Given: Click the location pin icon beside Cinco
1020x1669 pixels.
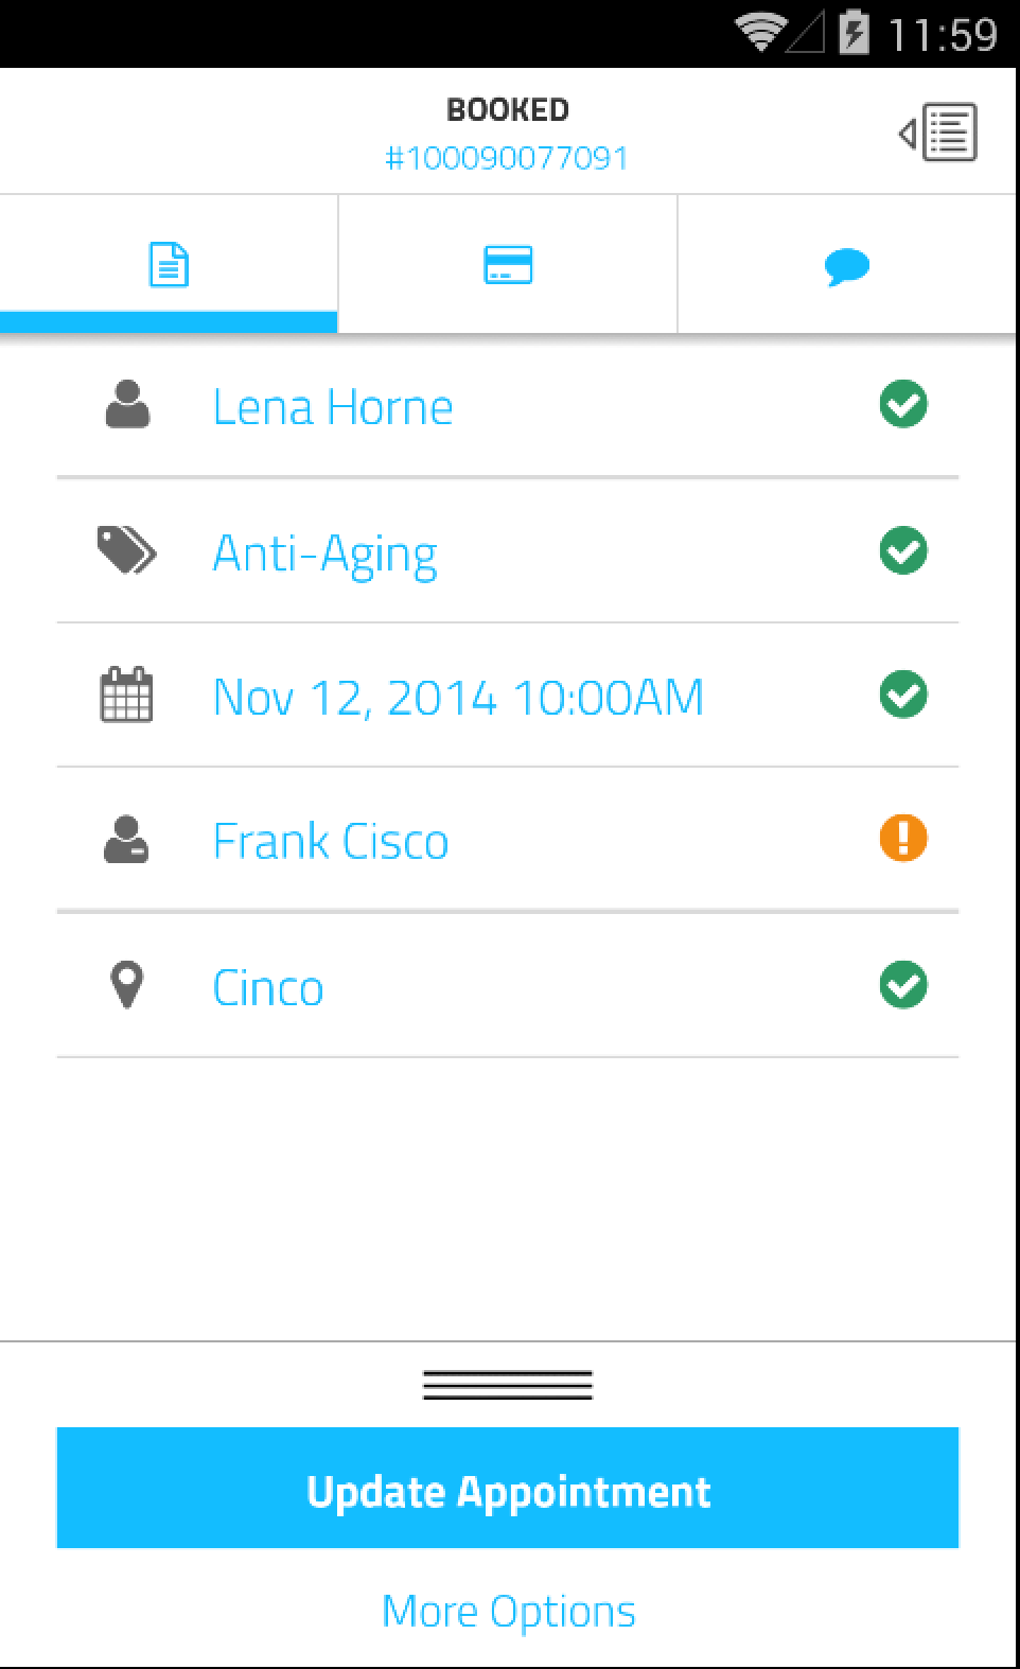Looking at the screenshot, I should 127,986.
